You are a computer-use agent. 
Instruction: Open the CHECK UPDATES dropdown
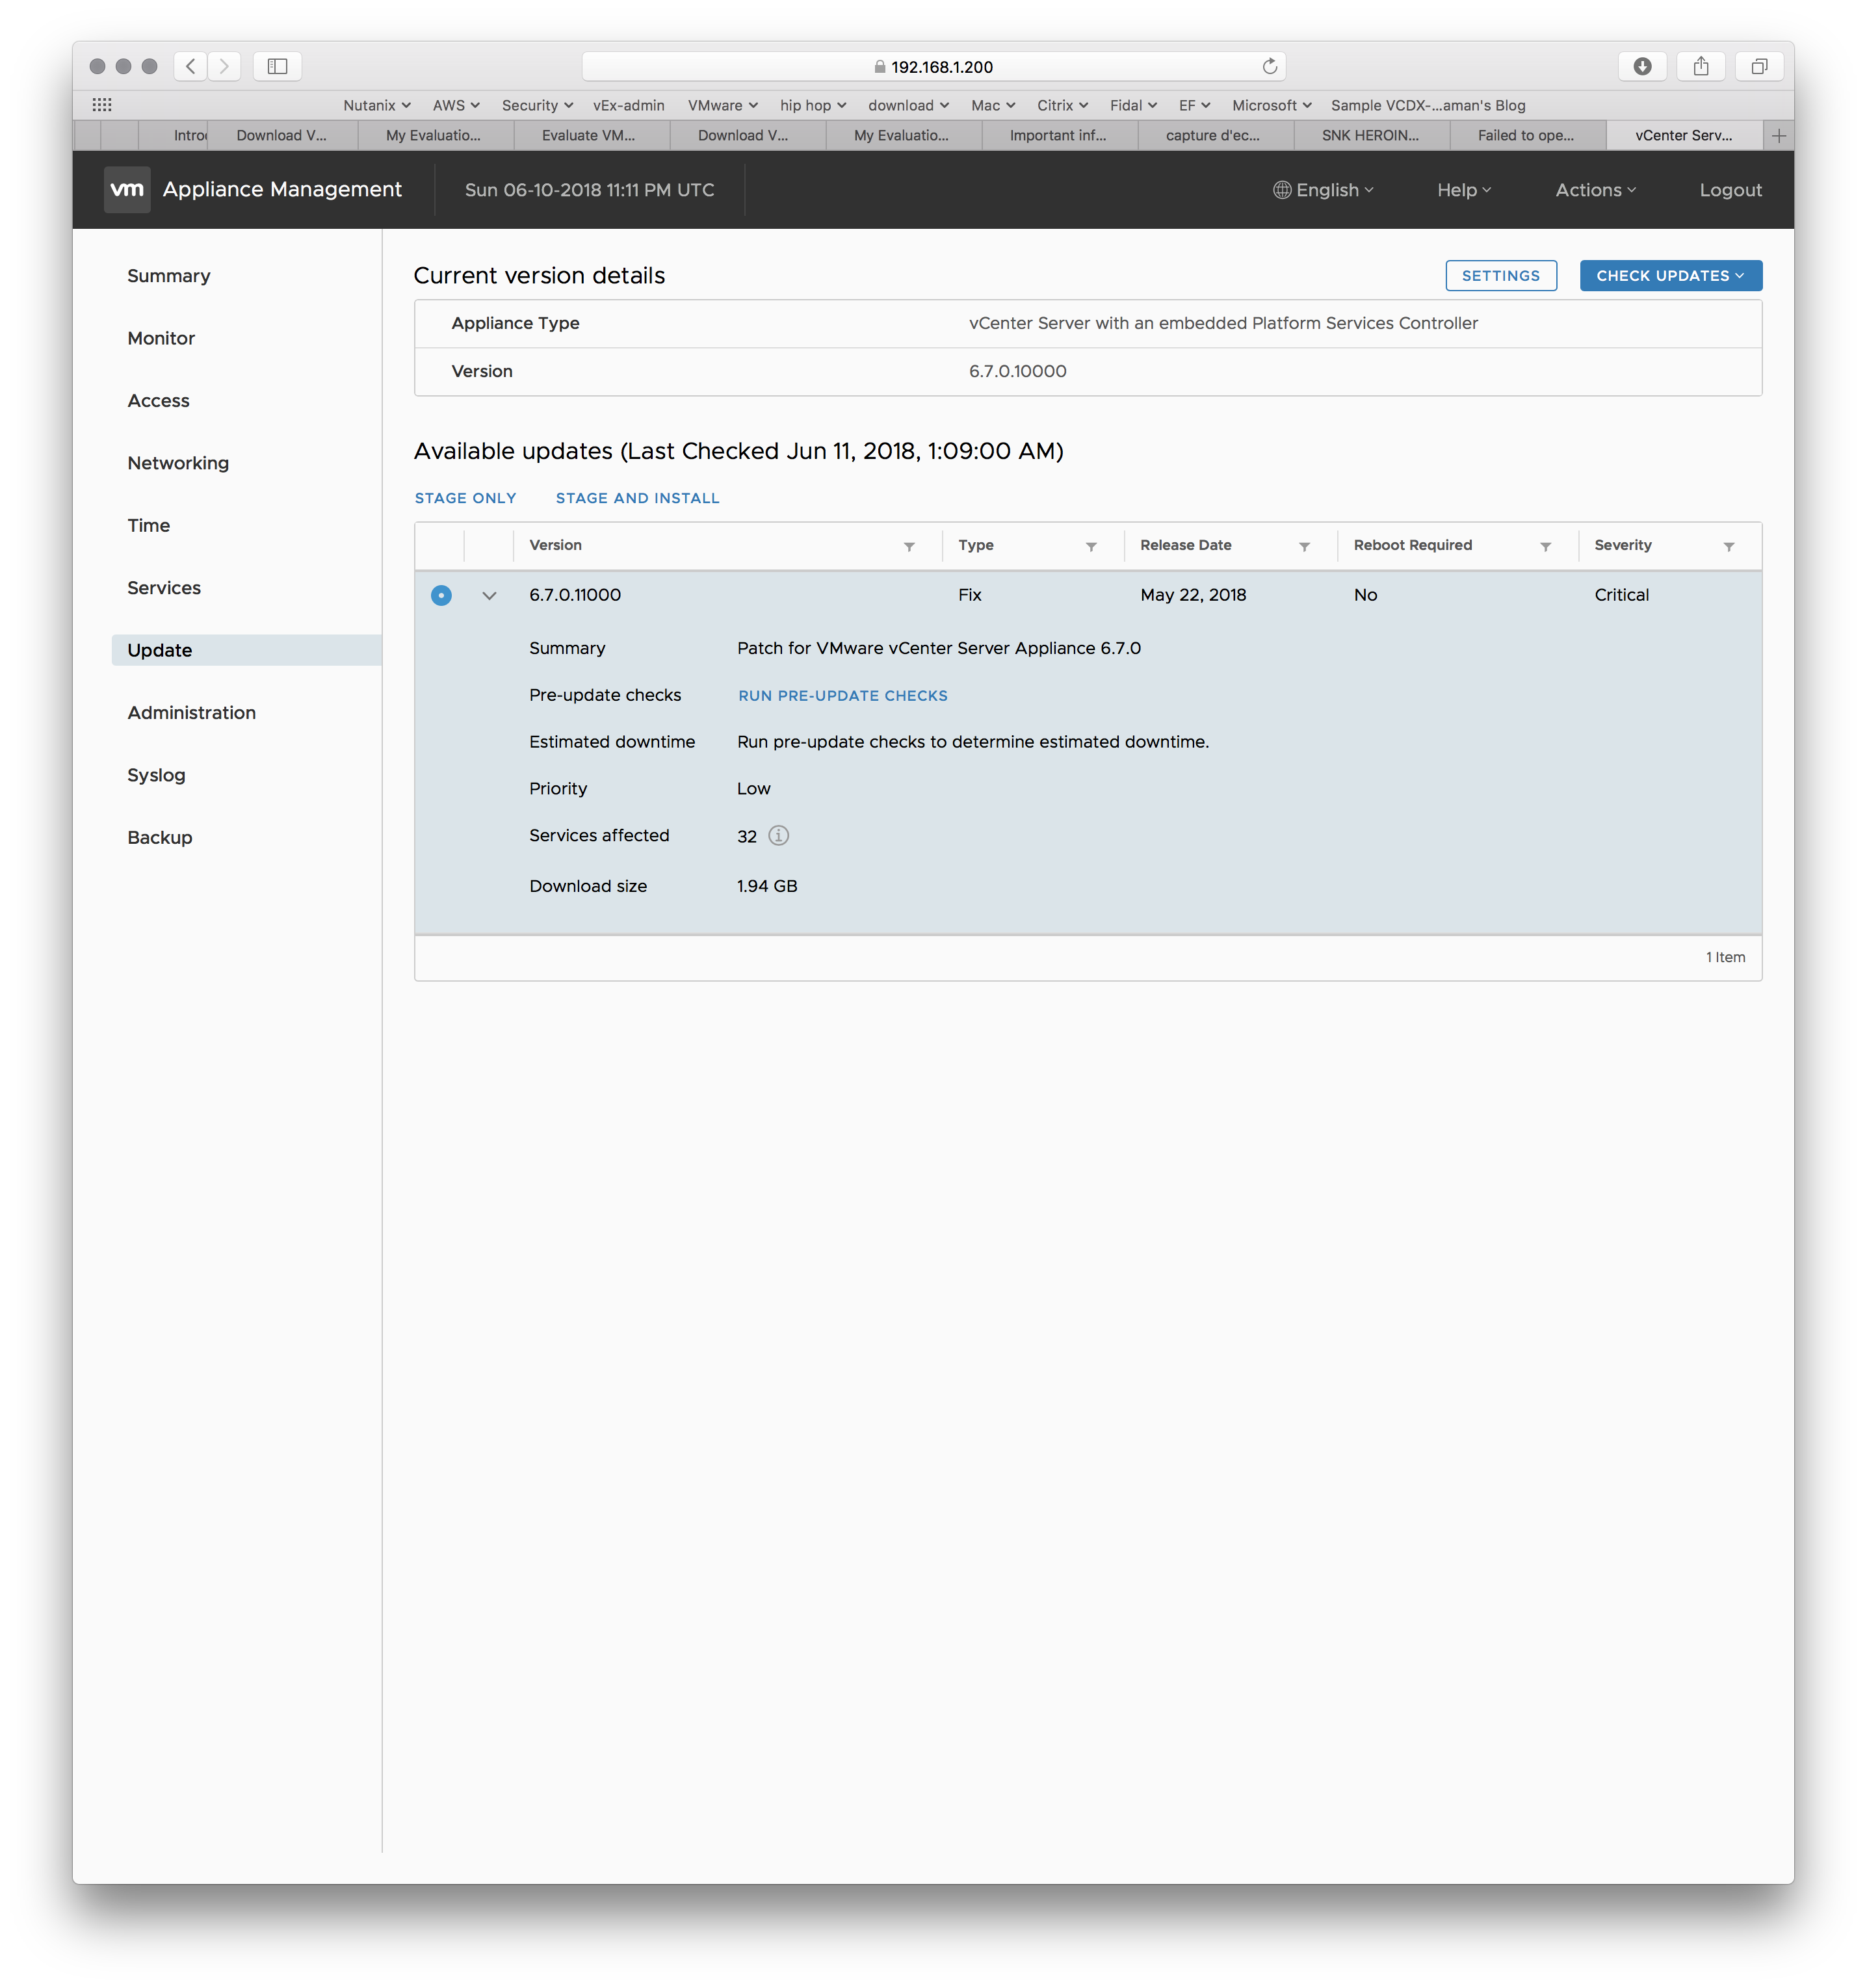pos(1670,276)
